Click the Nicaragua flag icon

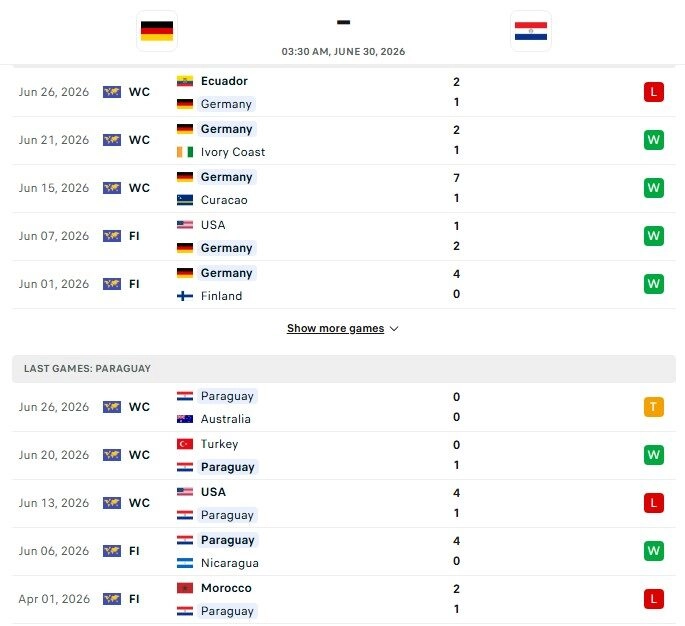185,563
